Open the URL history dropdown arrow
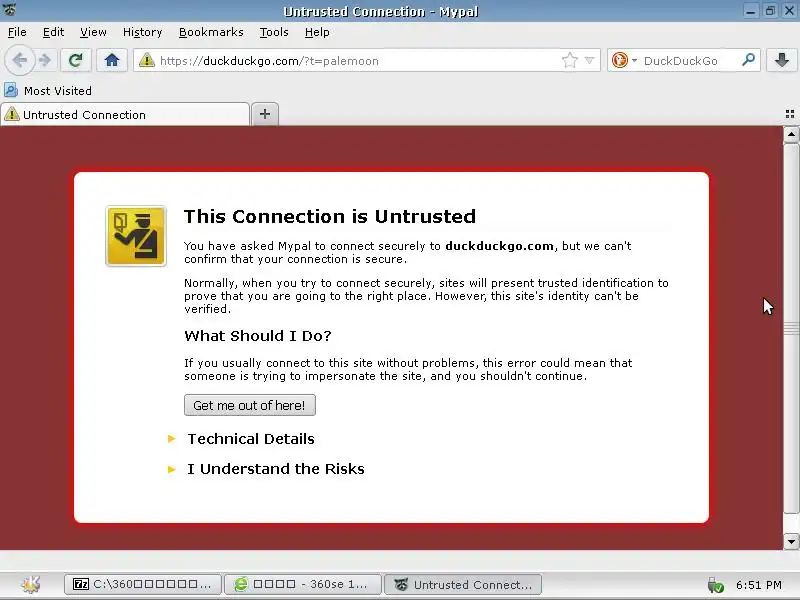This screenshot has height=600, width=800. tap(589, 60)
